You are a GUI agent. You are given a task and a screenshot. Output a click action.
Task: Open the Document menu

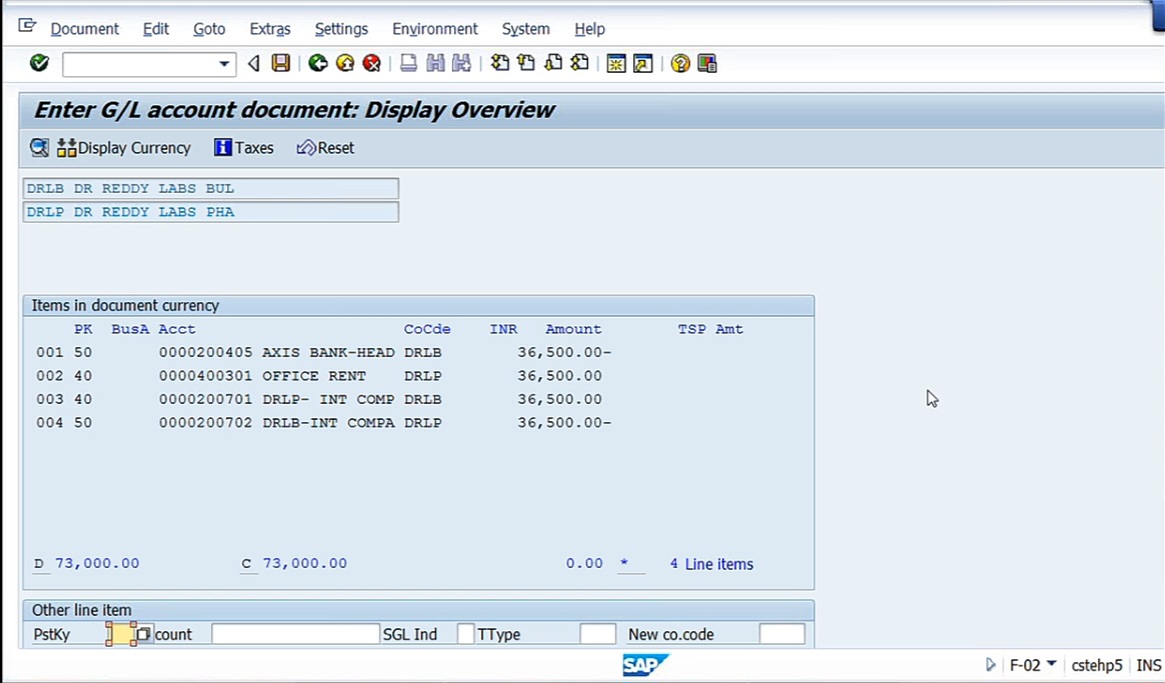pos(85,29)
